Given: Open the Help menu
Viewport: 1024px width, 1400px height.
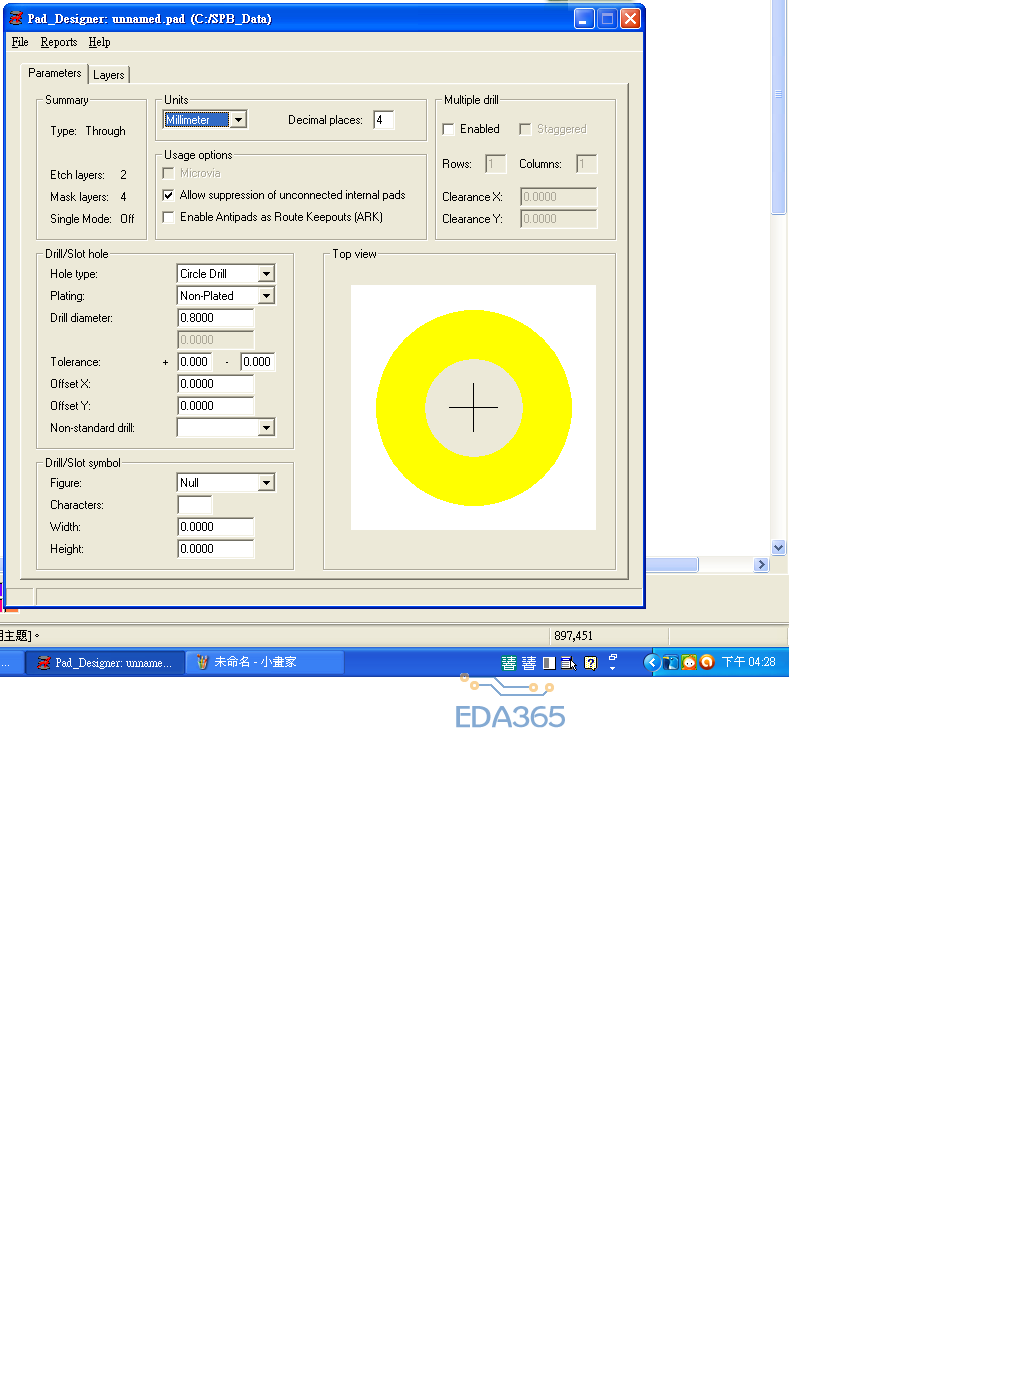Looking at the screenshot, I should [99, 42].
